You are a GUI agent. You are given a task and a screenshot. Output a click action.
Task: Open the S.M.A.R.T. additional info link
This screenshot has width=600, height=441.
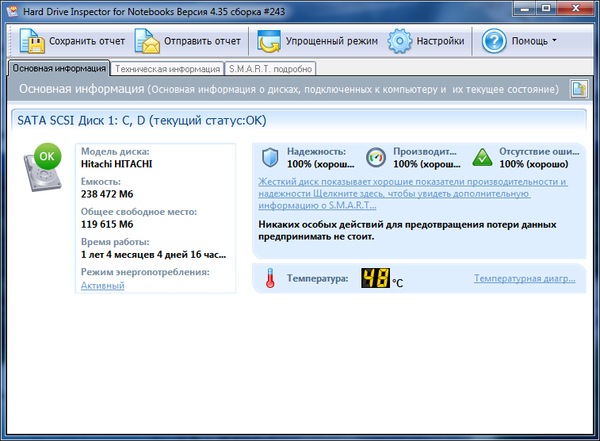pyautogui.click(x=412, y=194)
